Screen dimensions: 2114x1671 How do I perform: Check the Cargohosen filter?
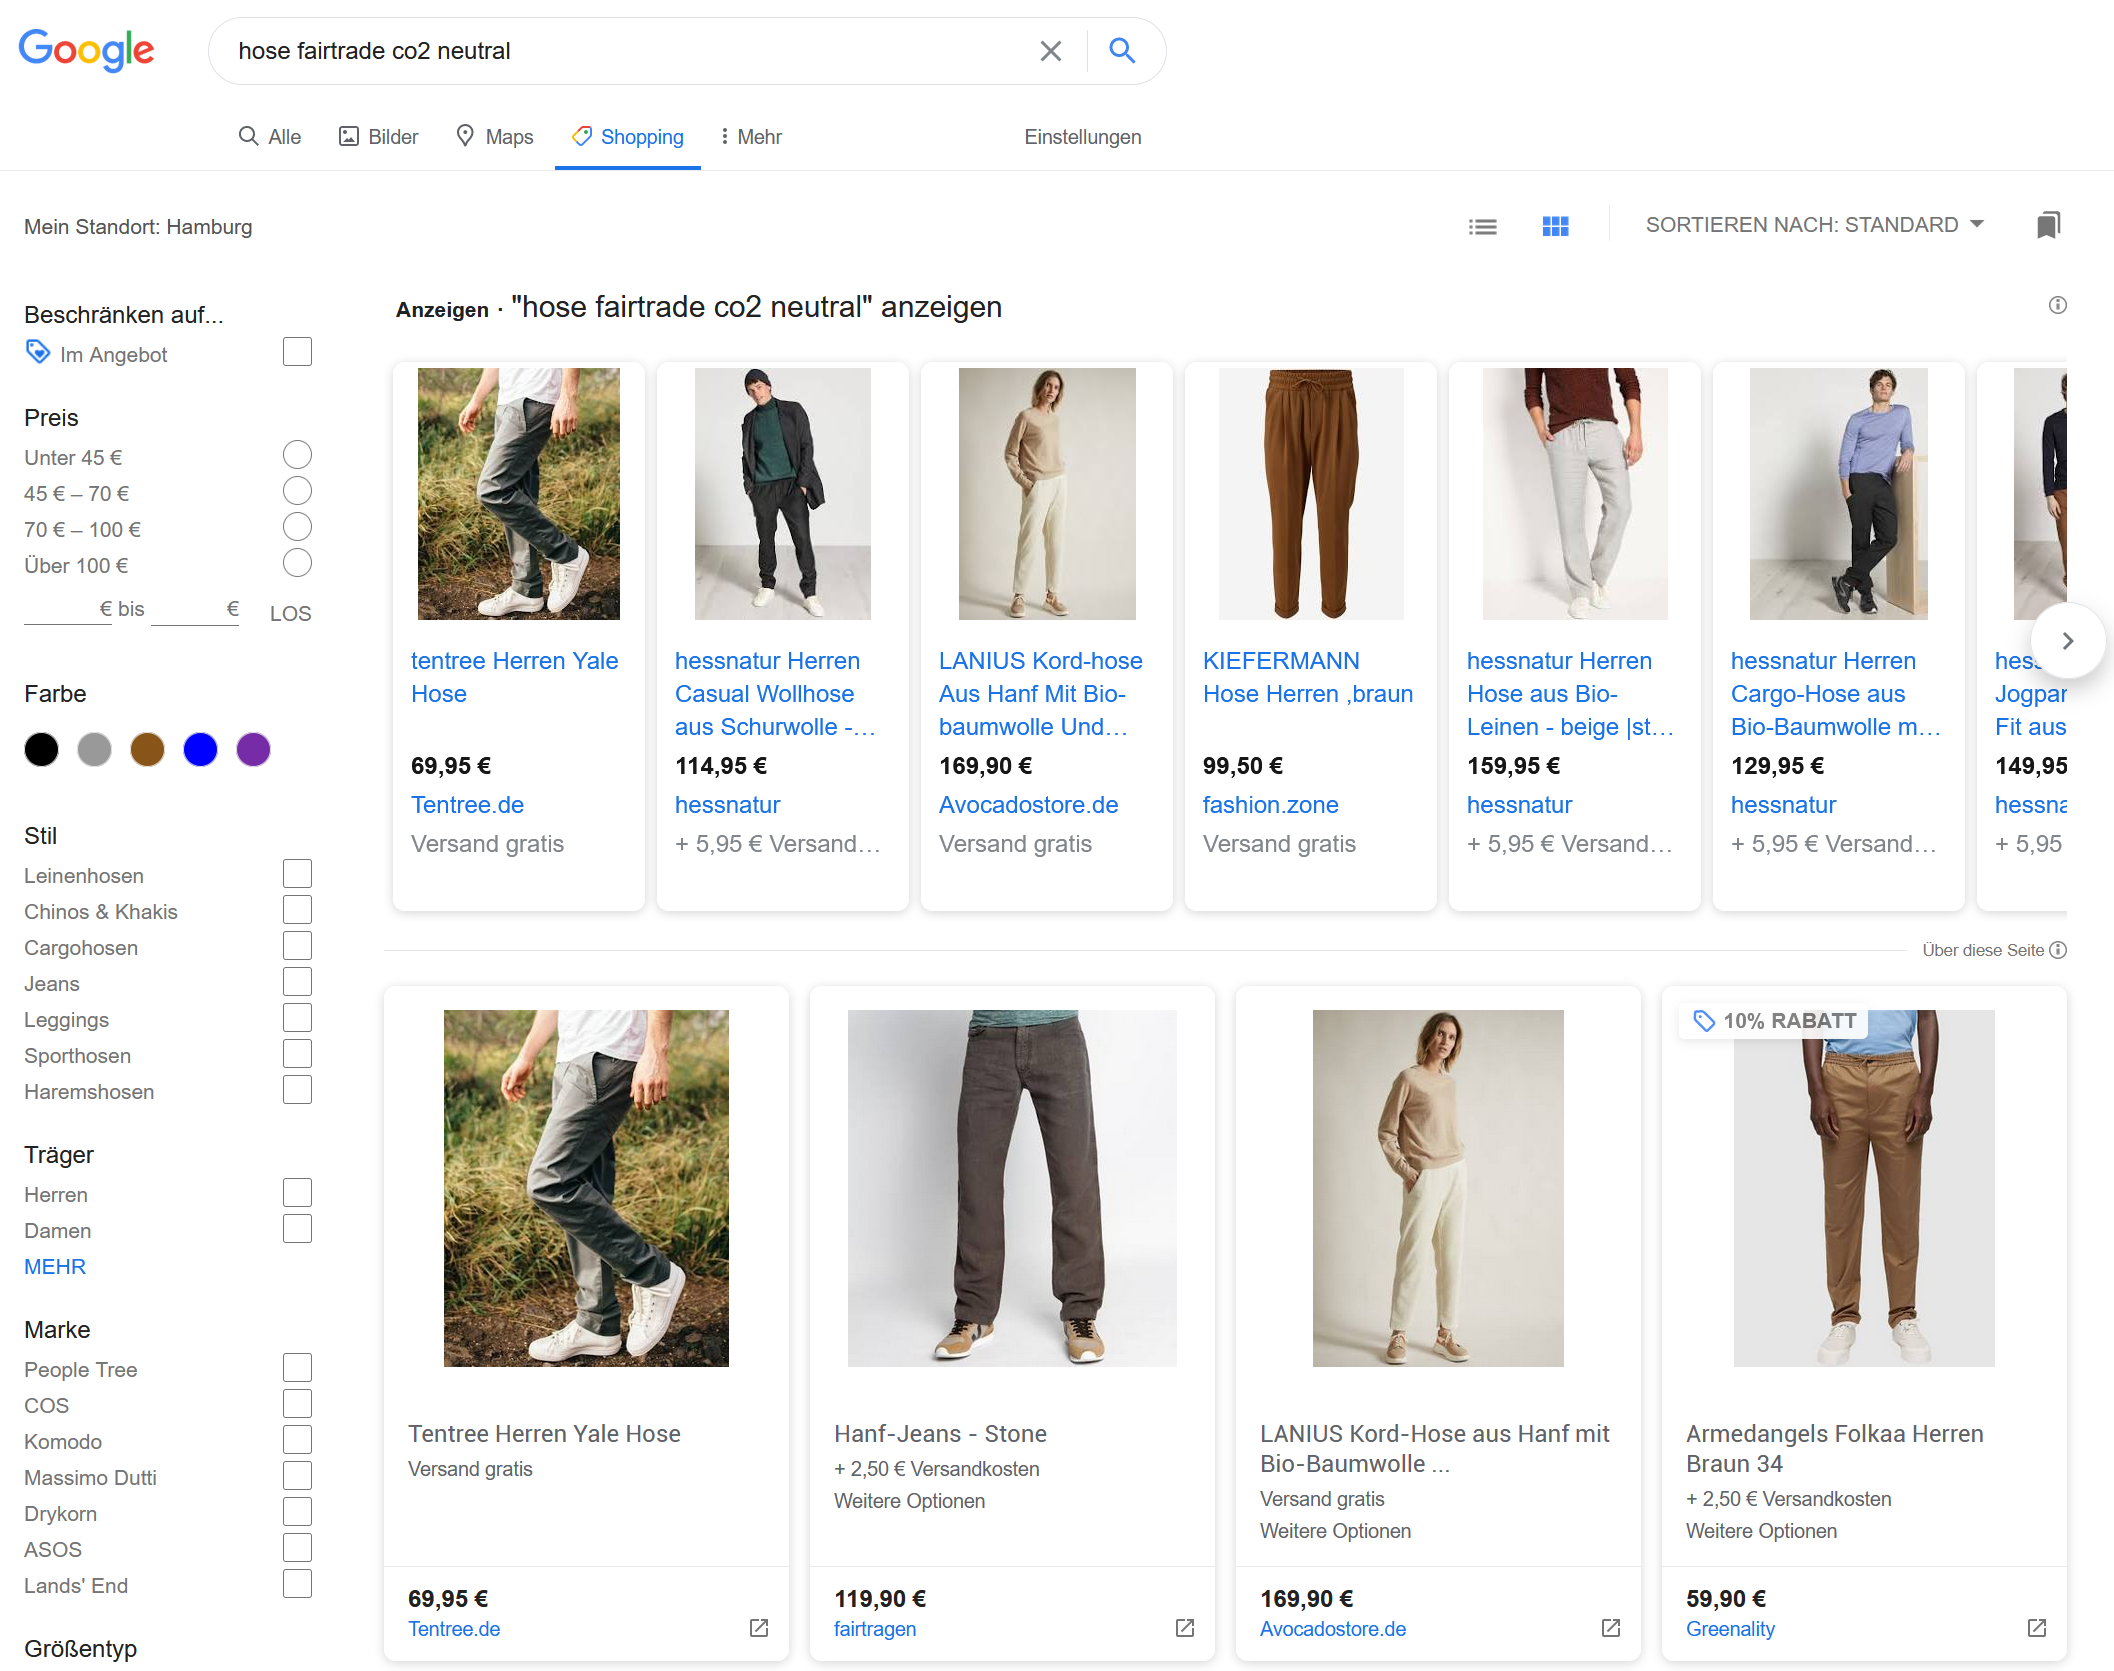297,946
